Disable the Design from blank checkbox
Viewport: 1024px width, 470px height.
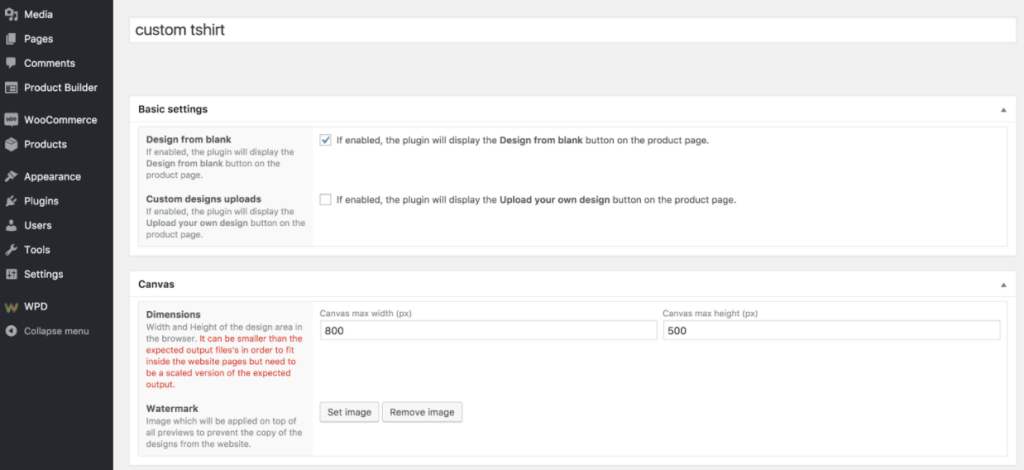click(x=325, y=140)
